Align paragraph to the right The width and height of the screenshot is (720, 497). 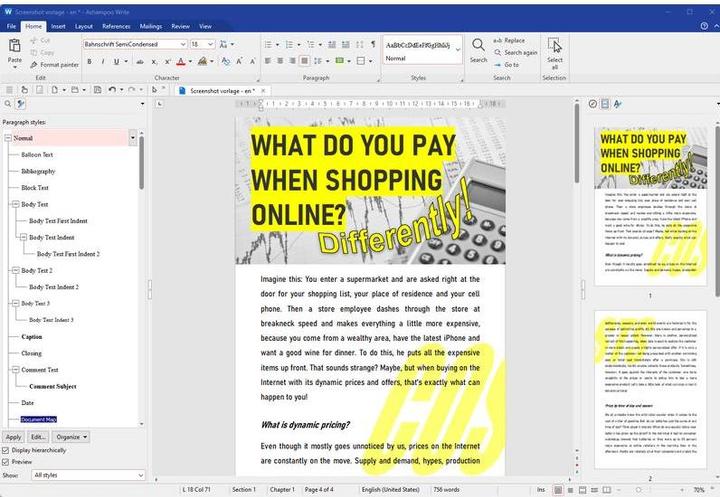click(292, 61)
